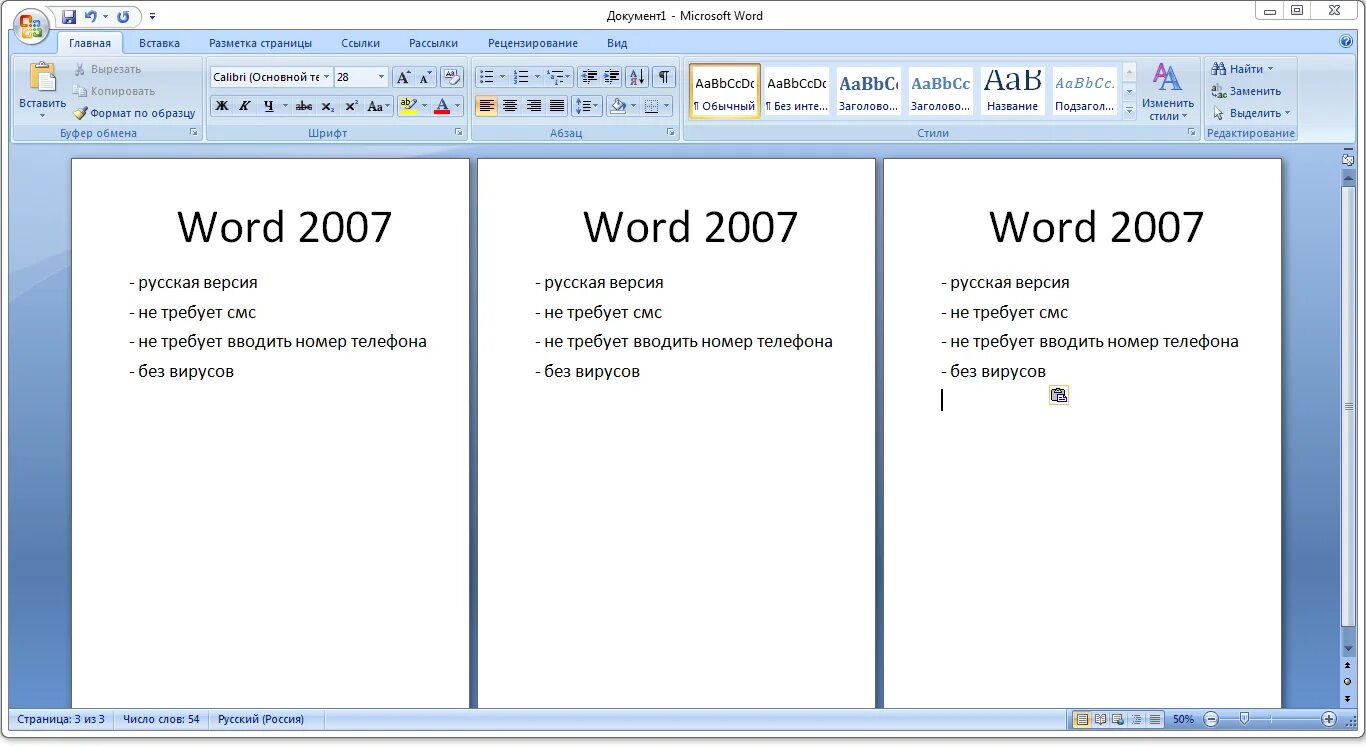Decrease font size with shrink icon
The height and width of the screenshot is (747, 1366).
[x=425, y=77]
